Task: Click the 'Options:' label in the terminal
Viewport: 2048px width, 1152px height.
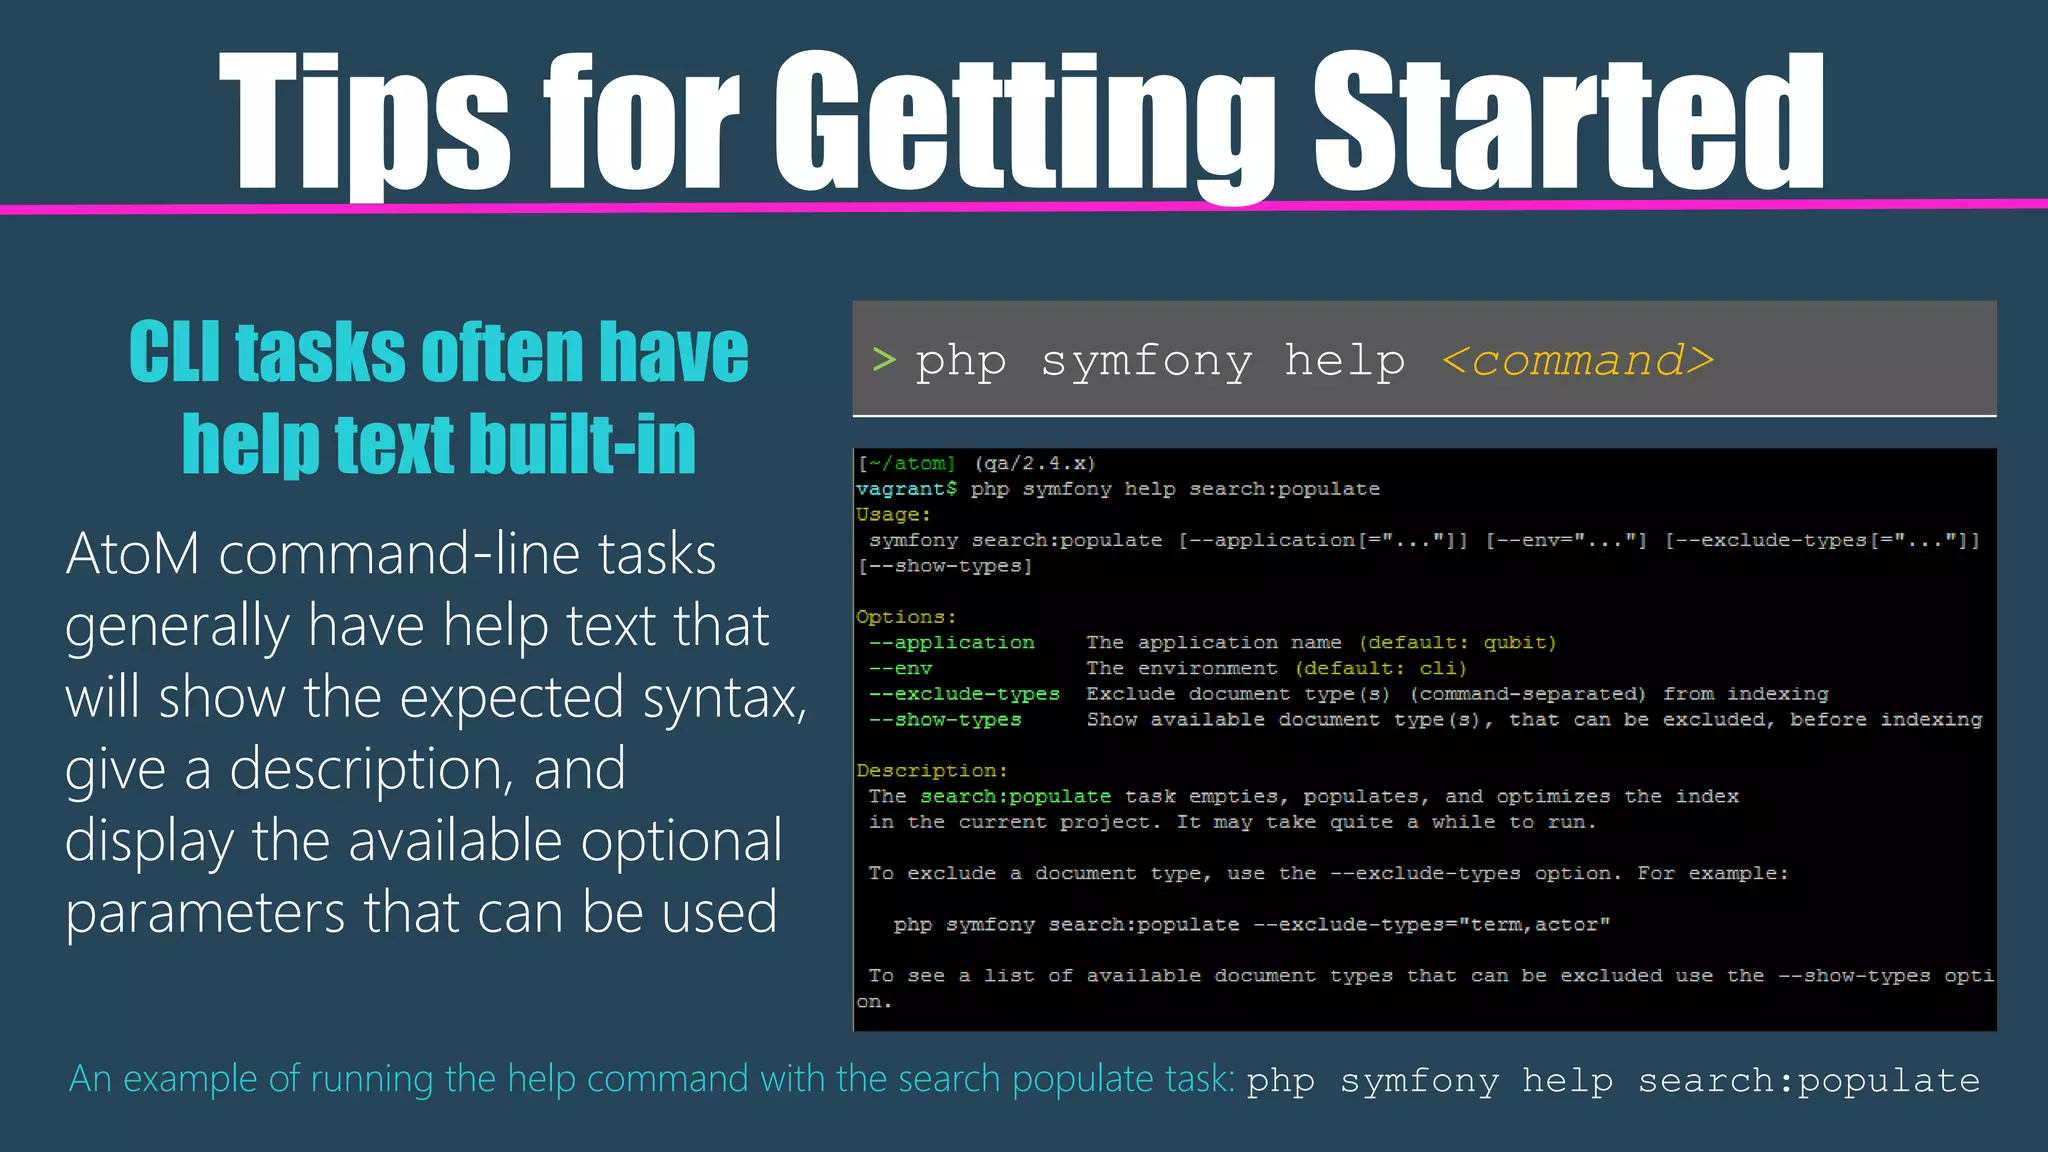Action: (x=906, y=617)
